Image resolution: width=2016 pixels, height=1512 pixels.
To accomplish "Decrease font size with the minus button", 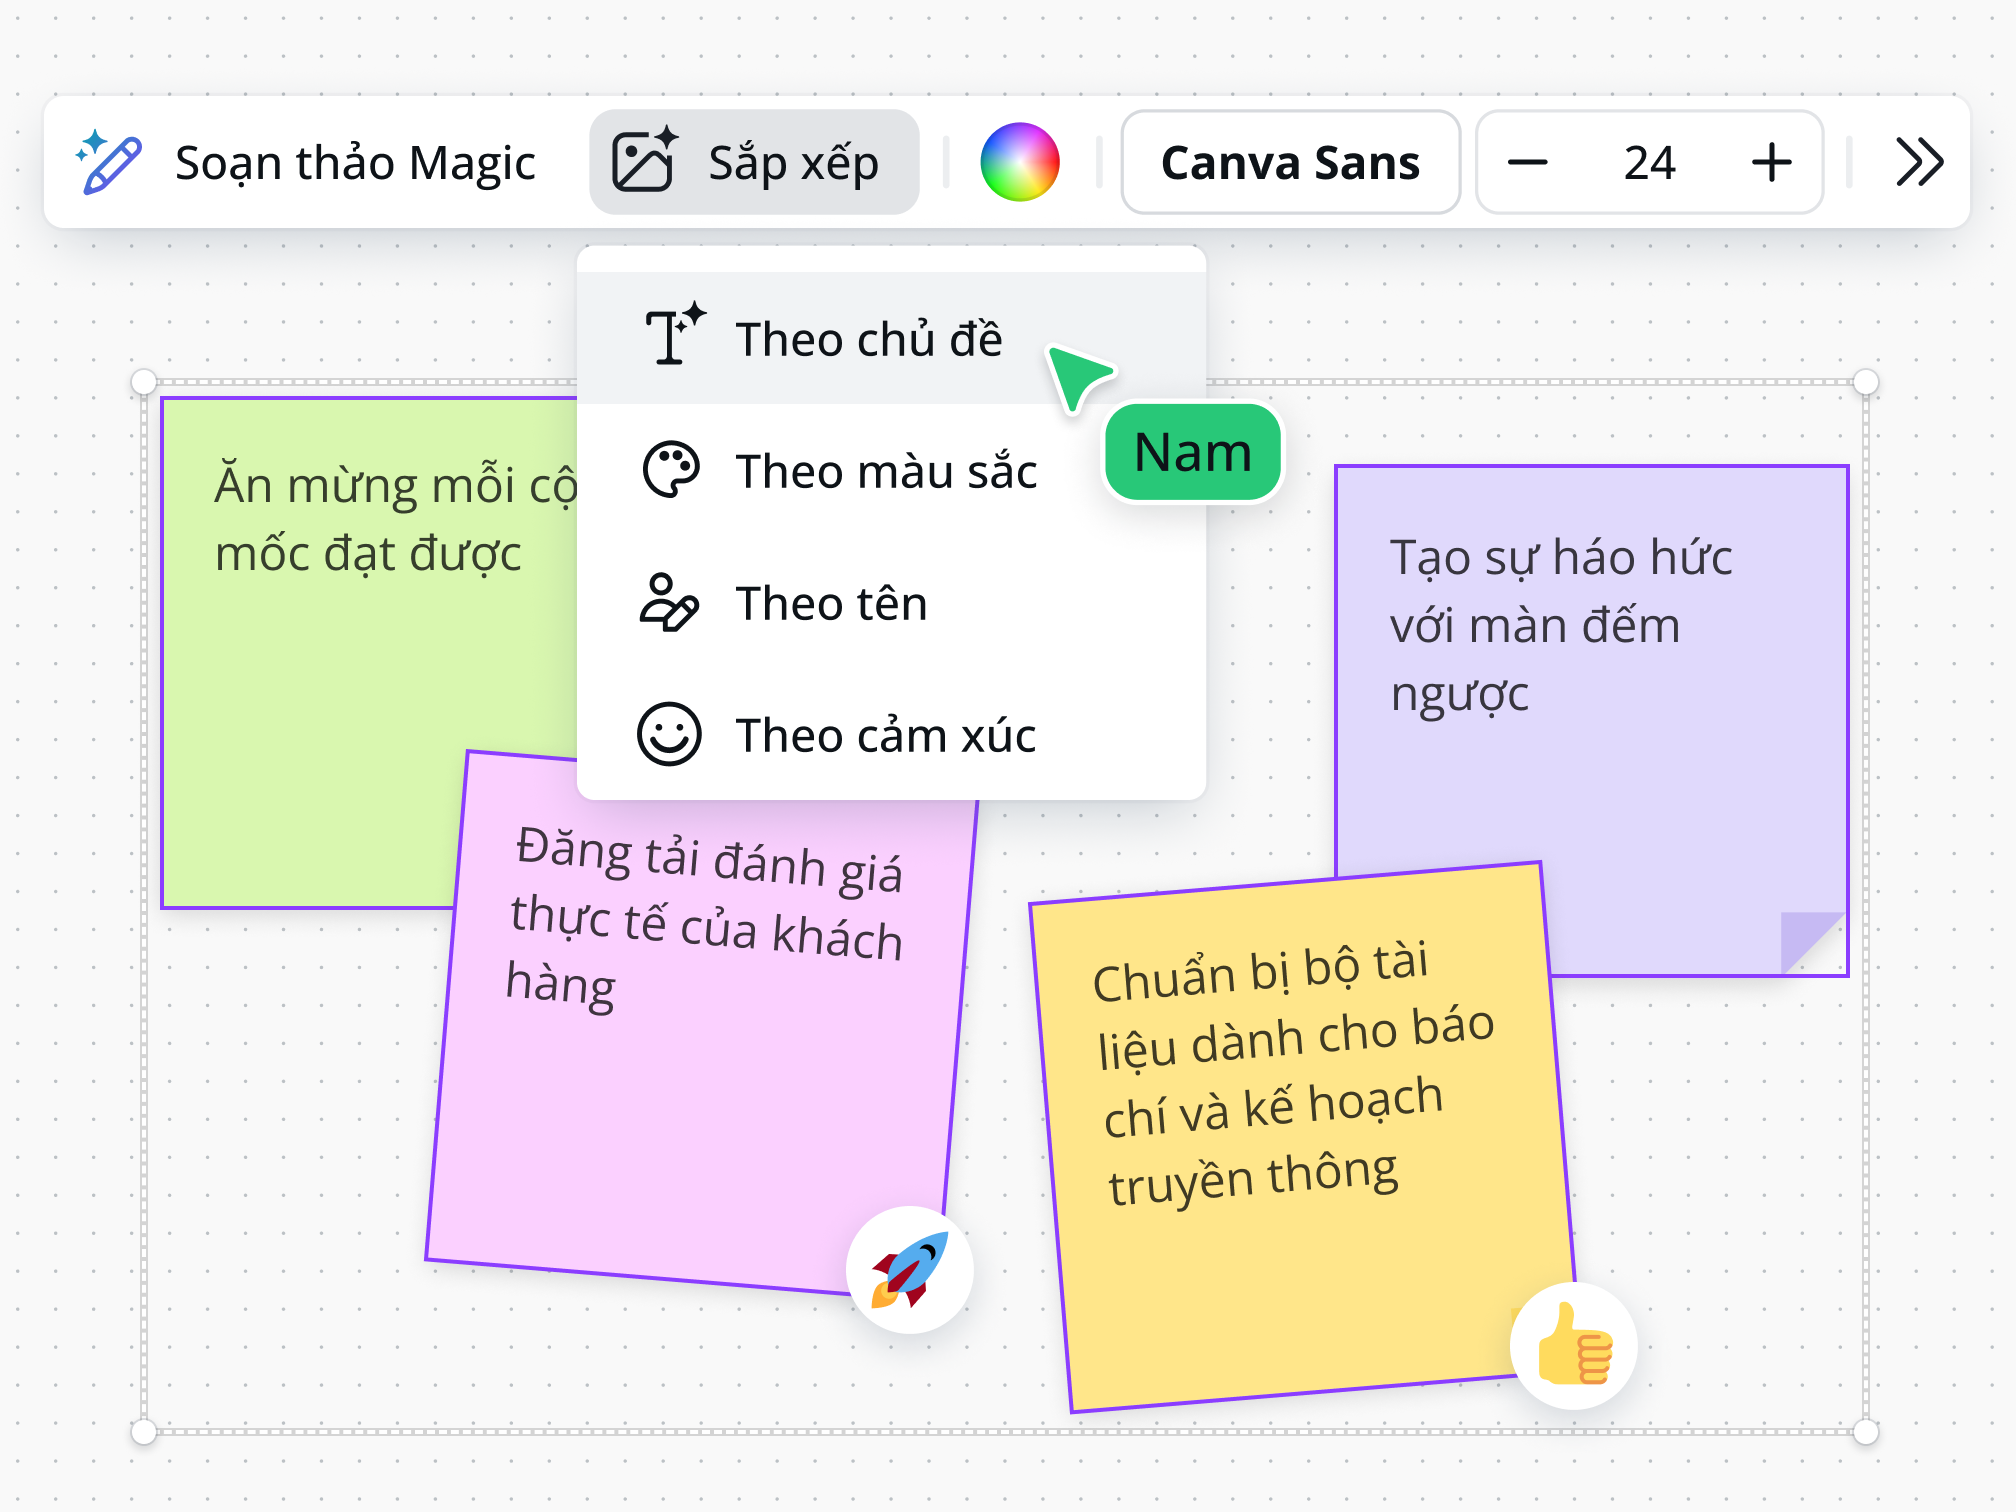I will click(x=1530, y=162).
